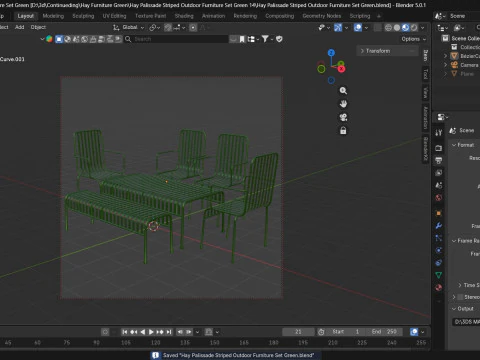Click the blue Z axis on the gizmo

pyautogui.click(x=331, y=53)
